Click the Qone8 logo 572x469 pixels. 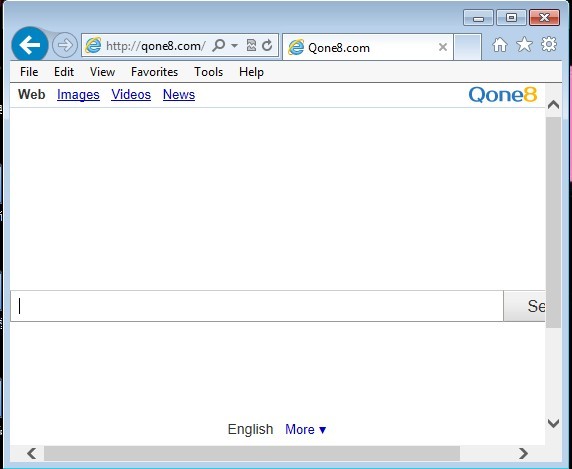pyautogui.click(x=503, y=95)
